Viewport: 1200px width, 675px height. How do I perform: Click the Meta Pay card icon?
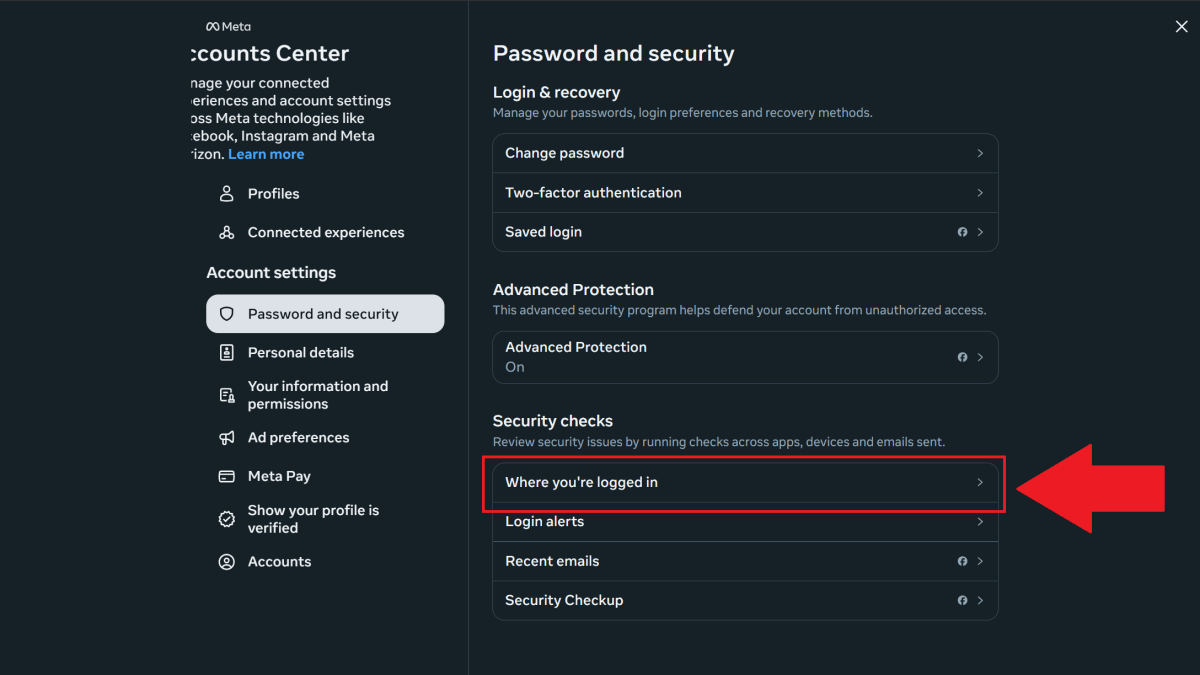226,477
